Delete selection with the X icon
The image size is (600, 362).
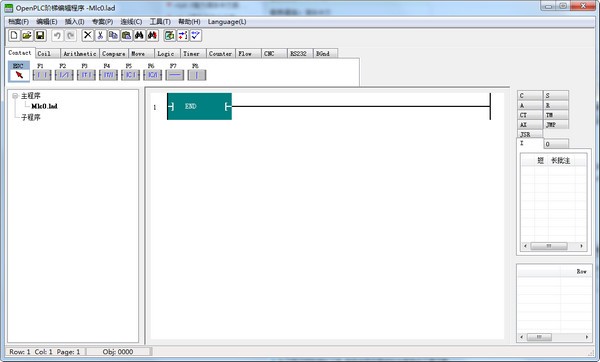click(88, 36)
